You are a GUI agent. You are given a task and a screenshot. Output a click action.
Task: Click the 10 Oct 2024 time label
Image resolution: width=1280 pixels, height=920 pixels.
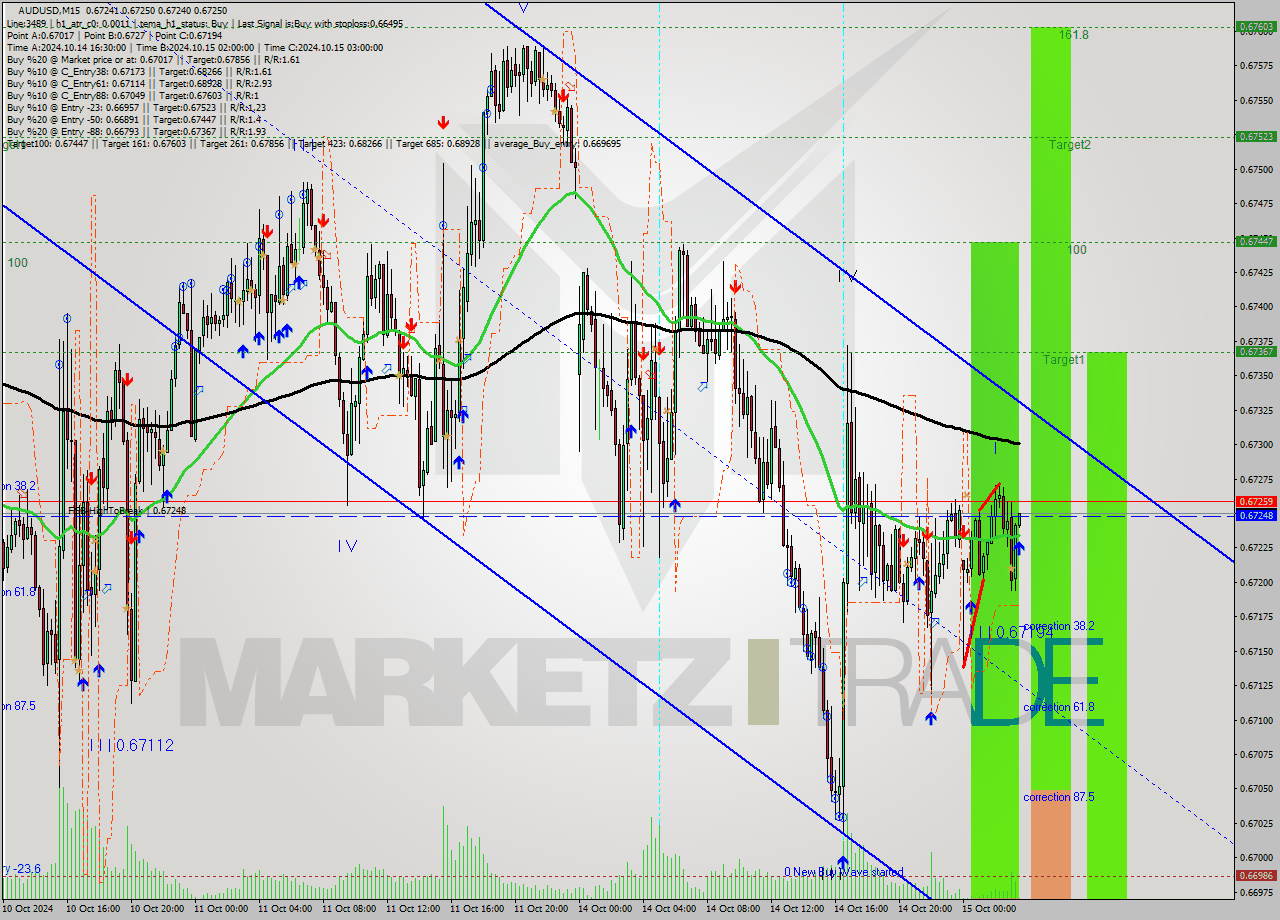[x=29, y=909]
